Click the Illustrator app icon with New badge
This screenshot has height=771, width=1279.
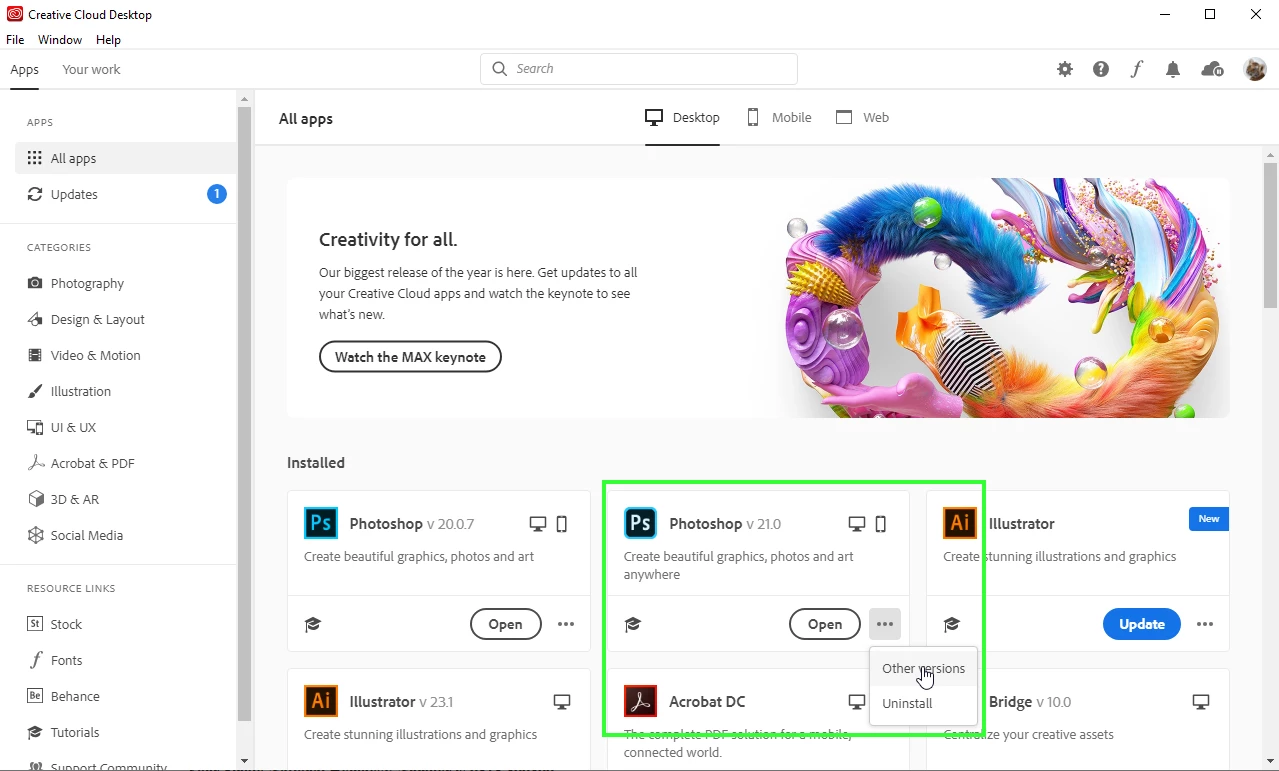[x=960, y=523]
